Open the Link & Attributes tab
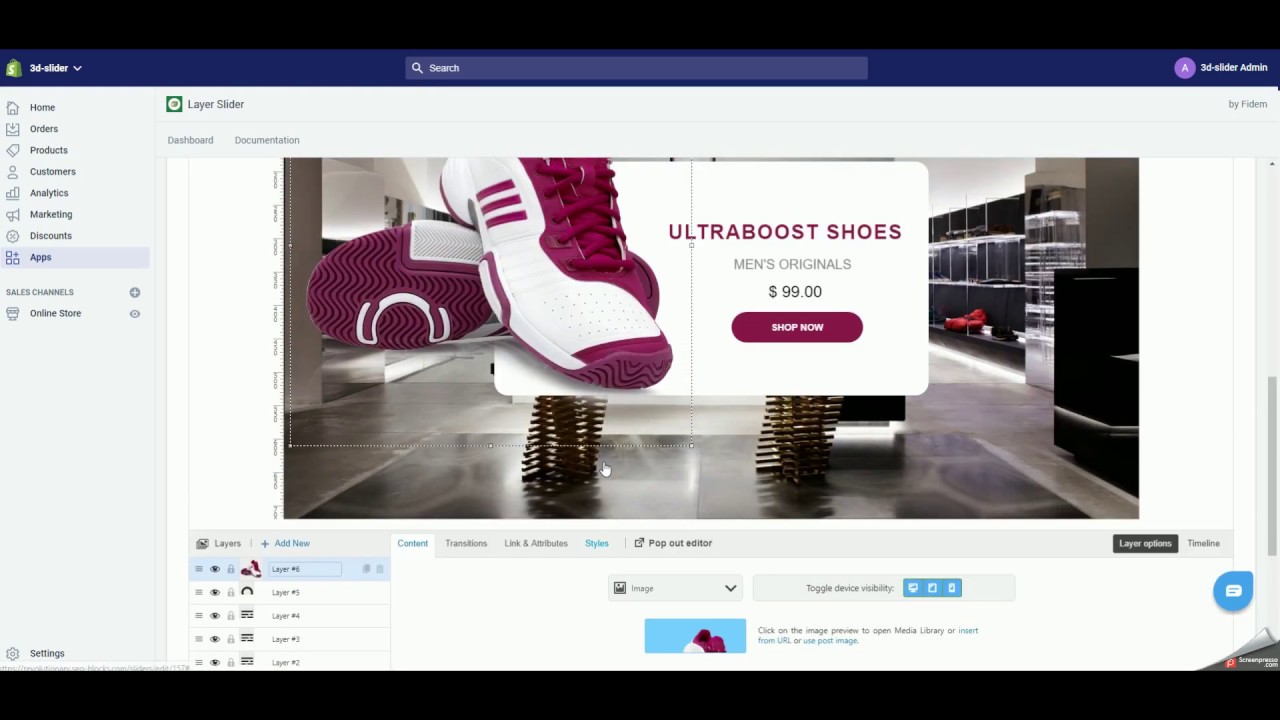Screen dimensions: 1280x720 pyautogui.click(x=536, y=543)
